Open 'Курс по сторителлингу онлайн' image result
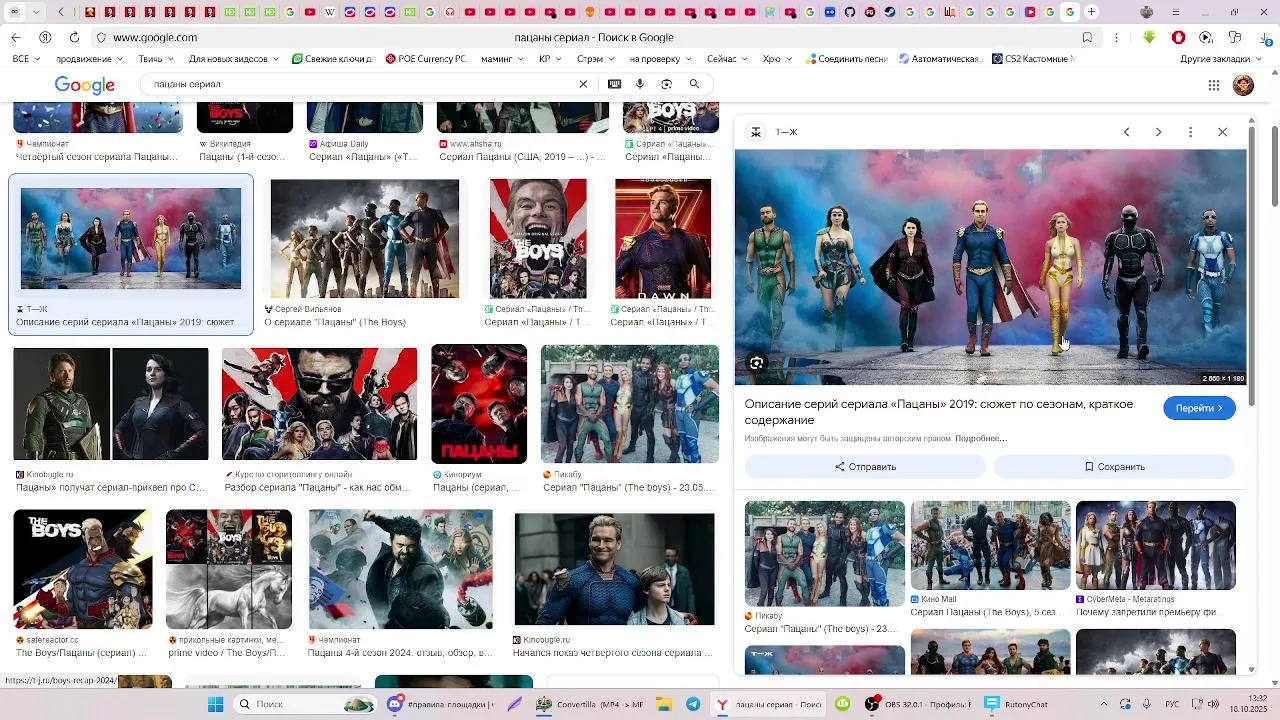Viewport: 1280px width, 720px height. tap(319, 404)
